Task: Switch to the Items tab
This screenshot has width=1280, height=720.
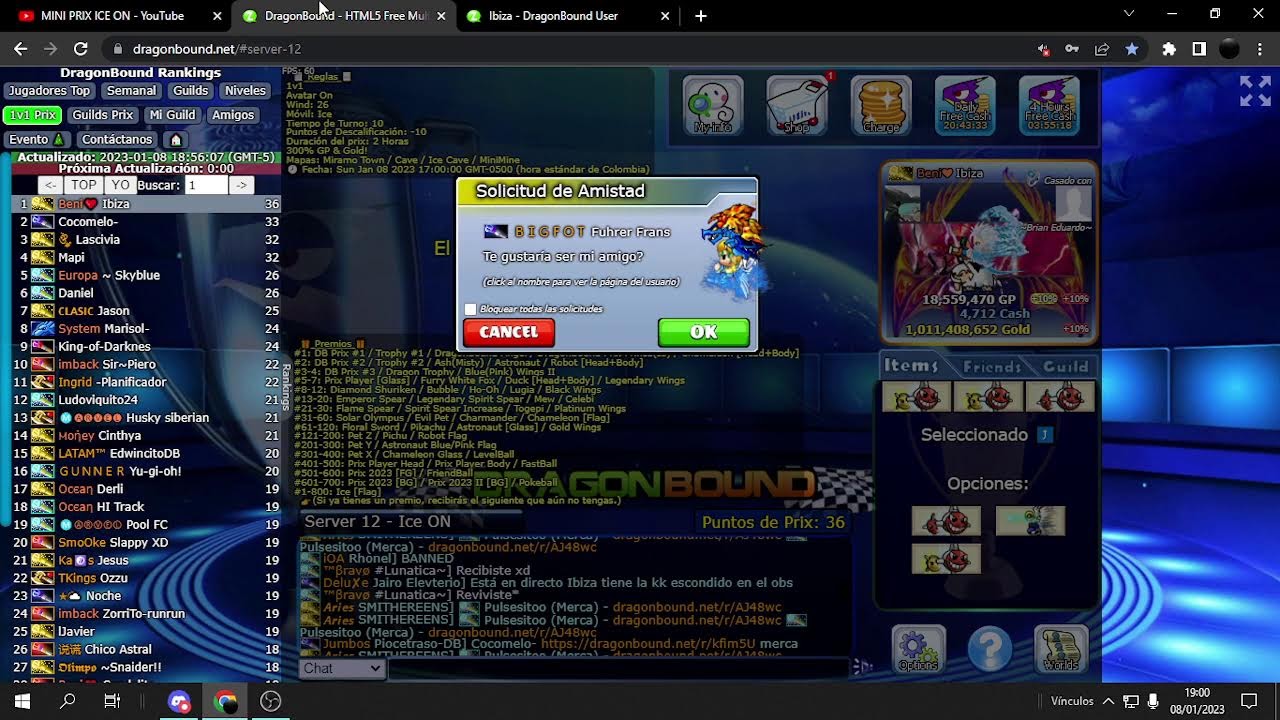Action: (x=911, y=366)
